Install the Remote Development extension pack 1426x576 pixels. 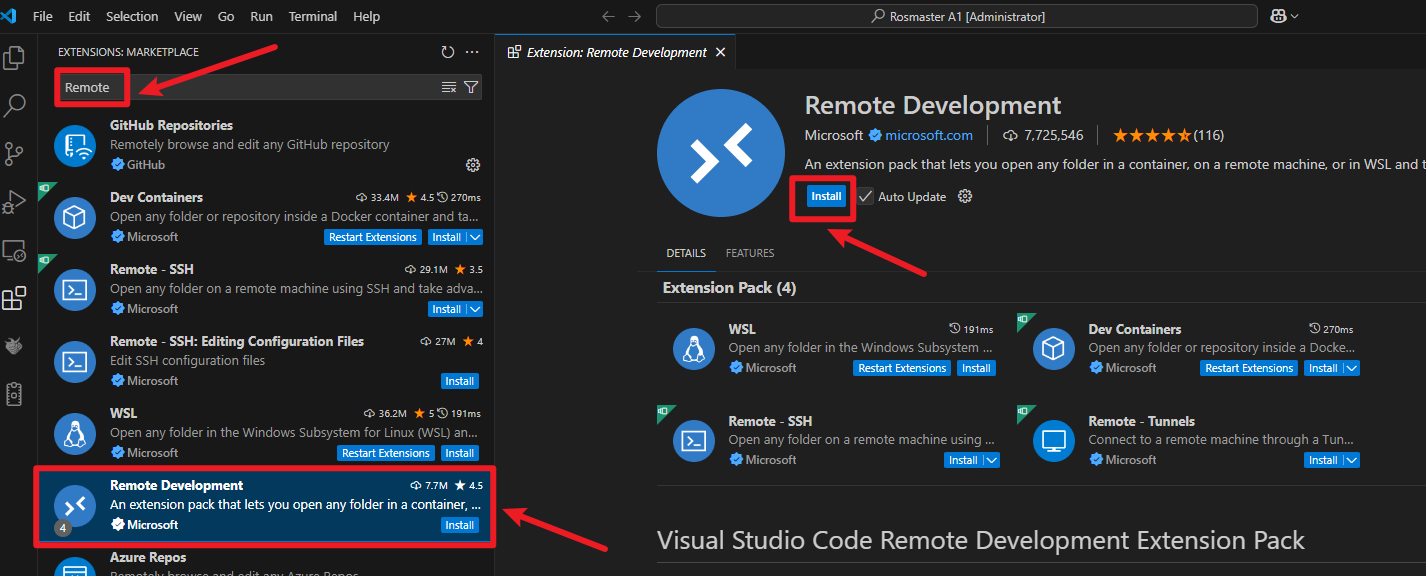coord(826,196)
